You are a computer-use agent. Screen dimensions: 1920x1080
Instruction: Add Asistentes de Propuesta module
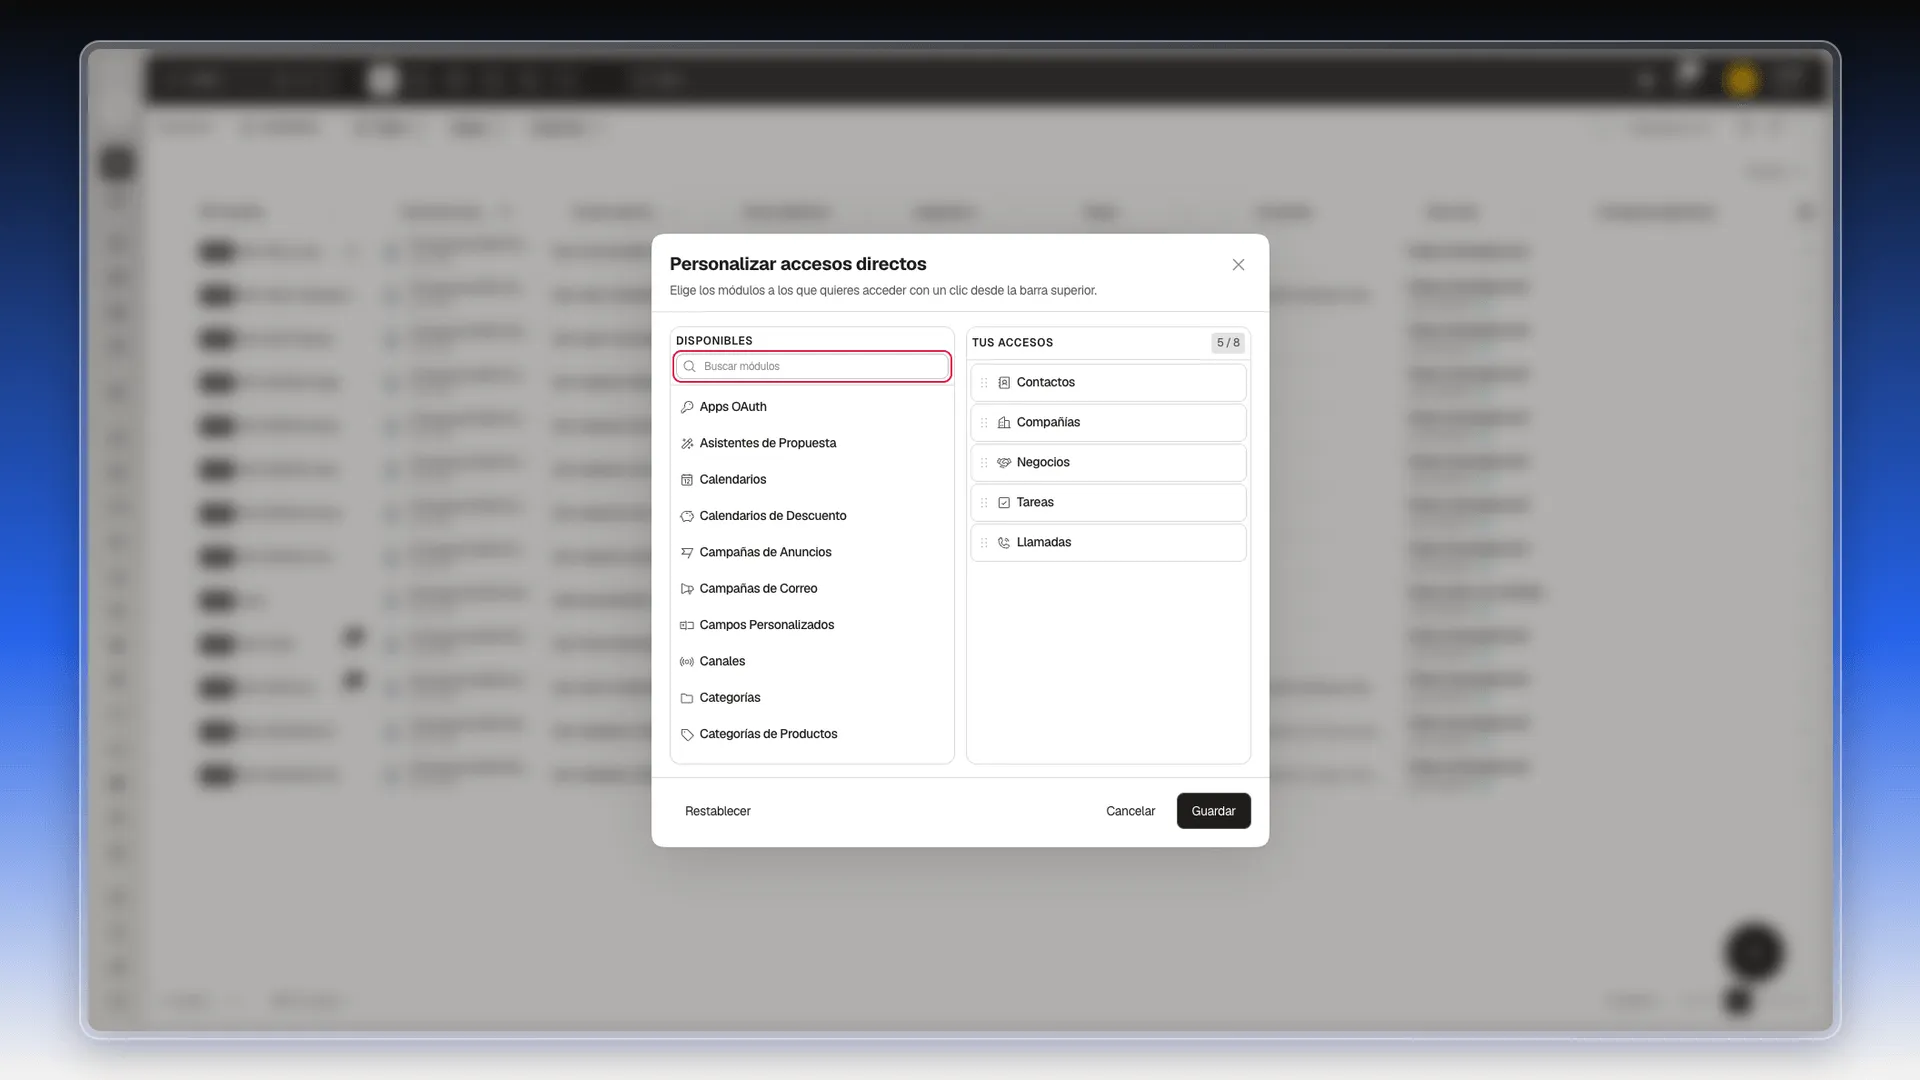(x=812, y=443)
